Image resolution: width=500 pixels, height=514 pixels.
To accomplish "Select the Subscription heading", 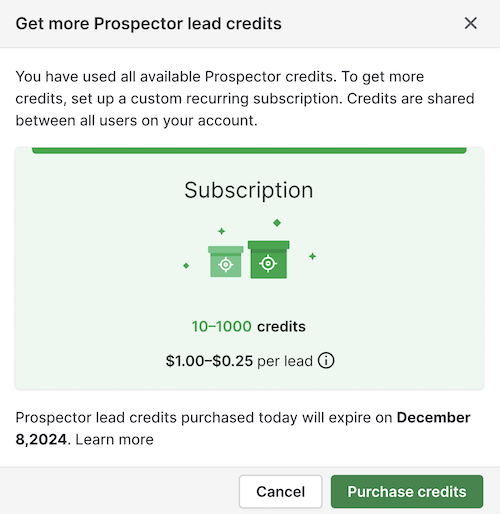I will point(249,190).
